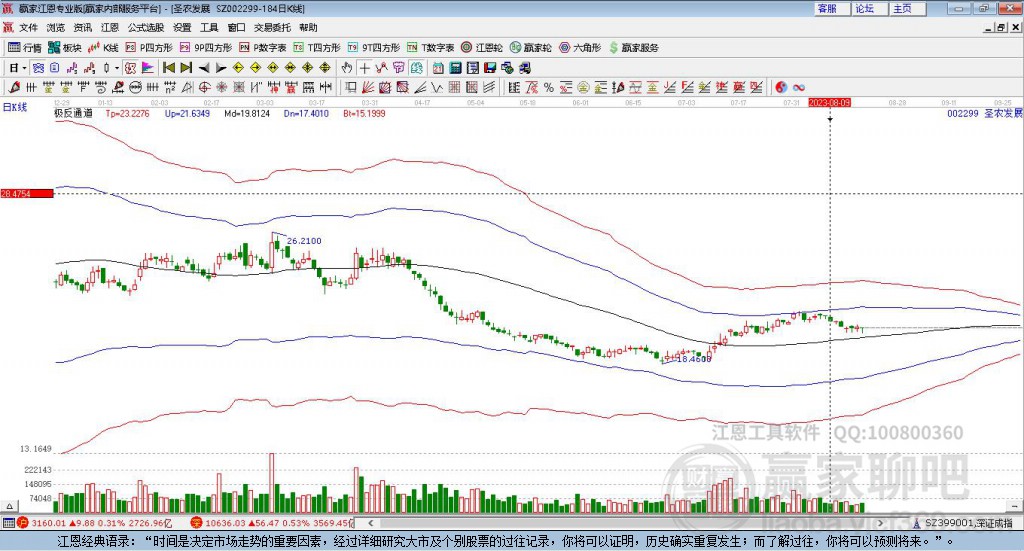Toggle the crosshair cursor tool
This screenshot has height=551, width=1024.
[x=365, y=68]
